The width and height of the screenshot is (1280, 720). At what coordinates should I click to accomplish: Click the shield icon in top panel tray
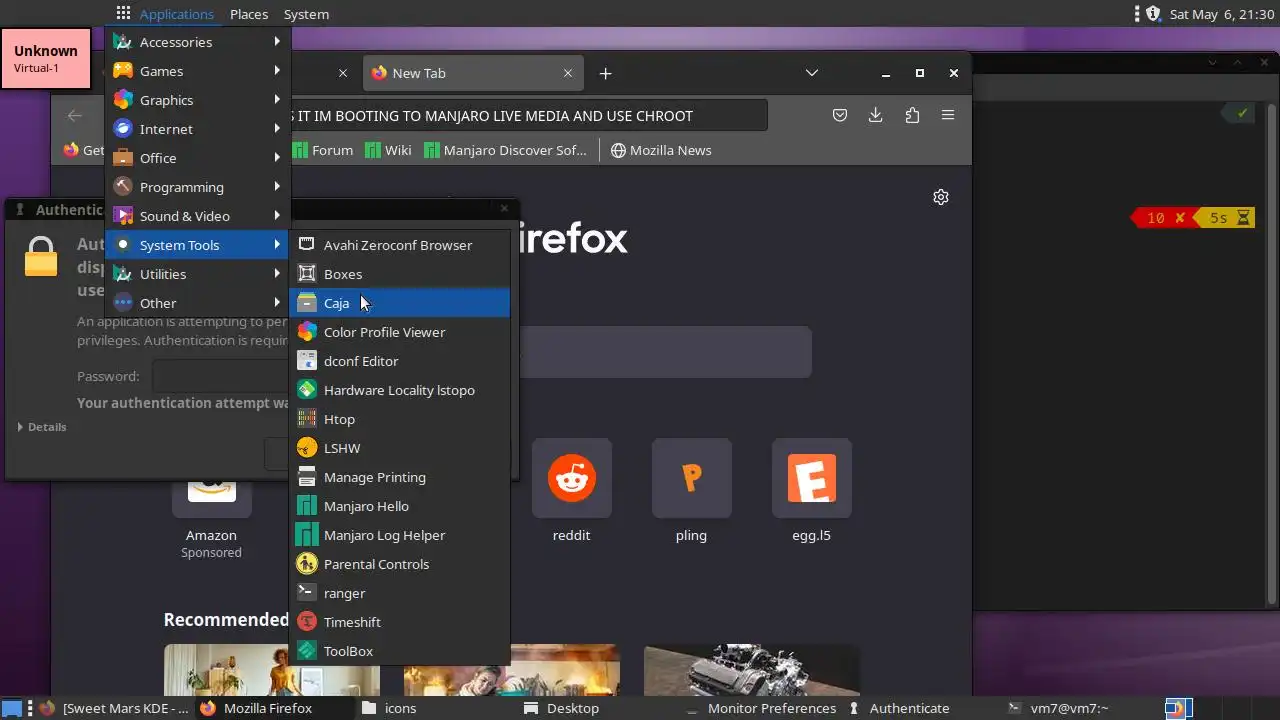coord(1153,14)
